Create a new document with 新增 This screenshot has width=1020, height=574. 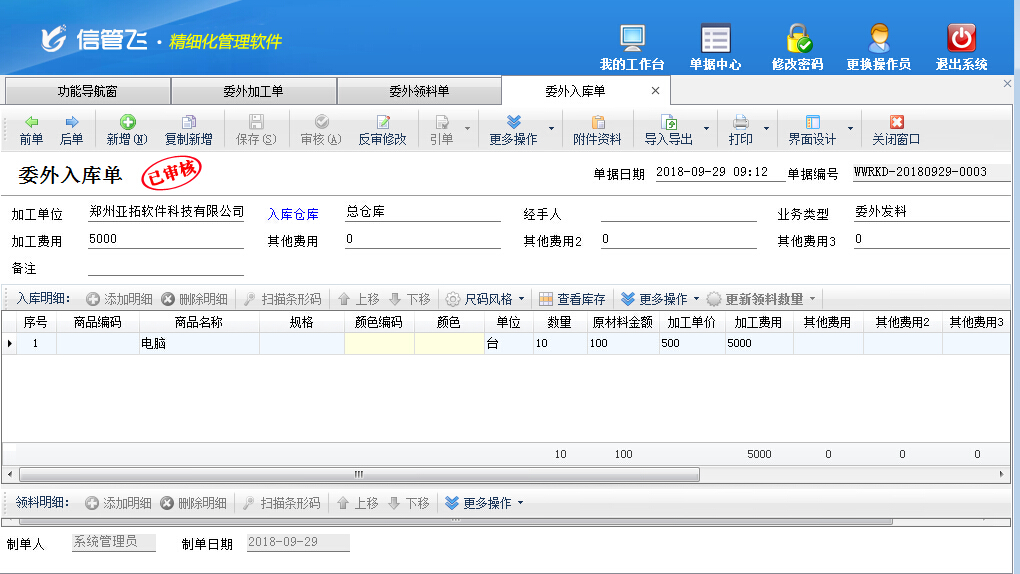coord(127,130)
